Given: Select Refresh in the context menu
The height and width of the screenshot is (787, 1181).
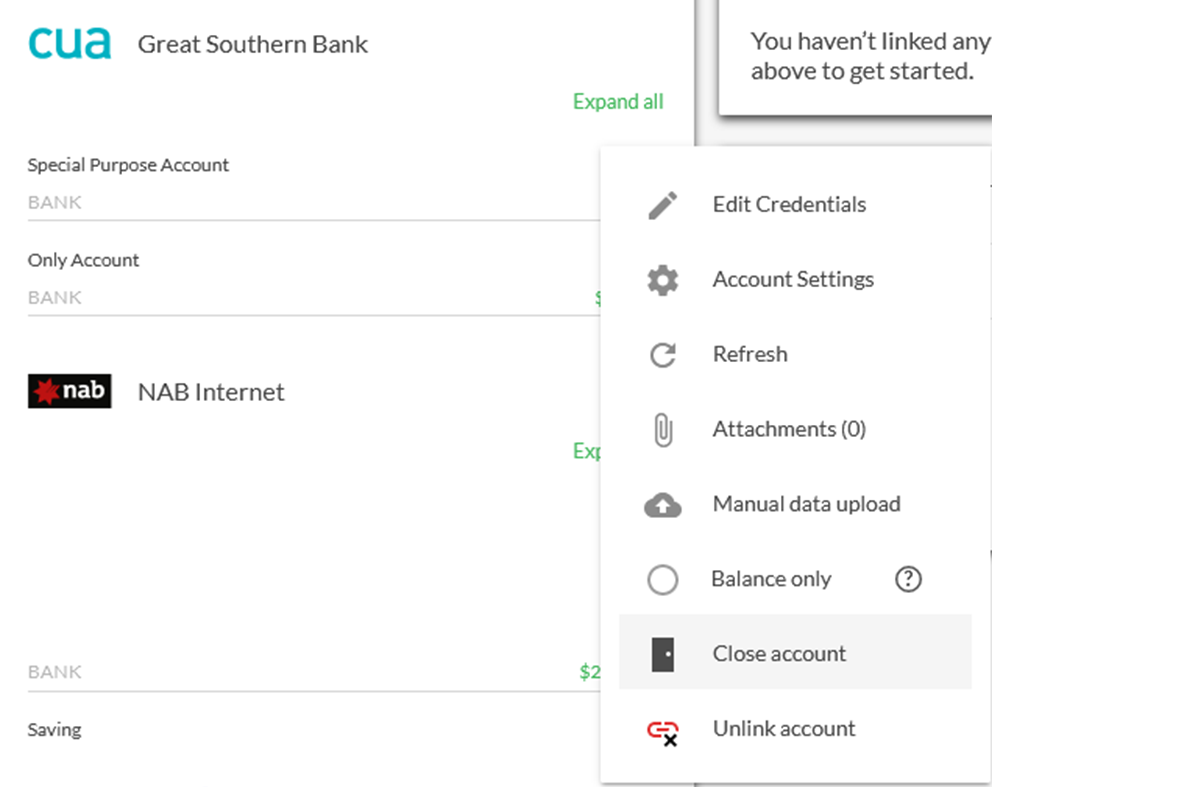Looking at the screenshot, I should pos(795,354).
